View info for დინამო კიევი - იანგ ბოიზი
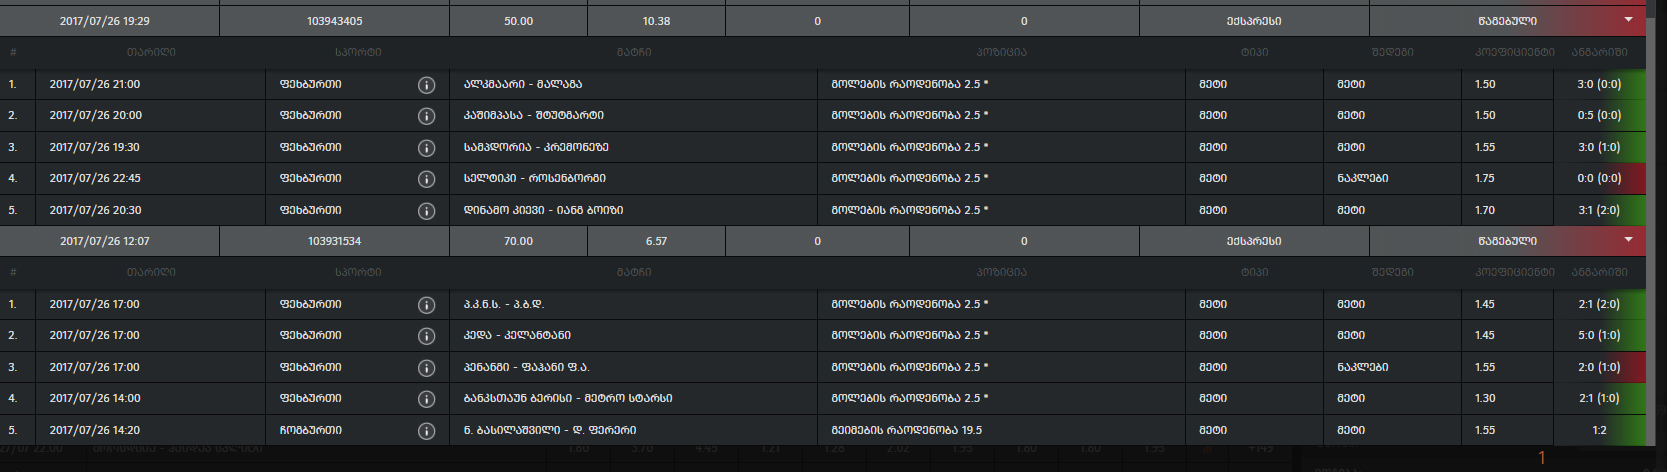Screen dimensions: 1667x472 coord(426,211)
